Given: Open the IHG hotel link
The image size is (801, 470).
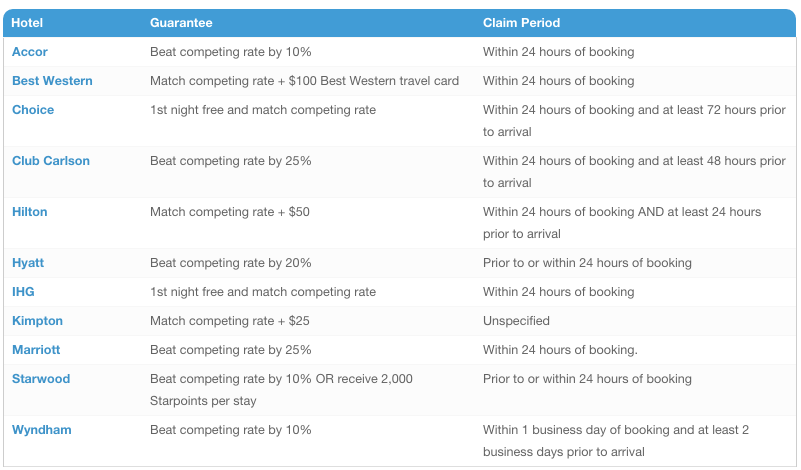Looking at the screenshot, I should (23, 292).
